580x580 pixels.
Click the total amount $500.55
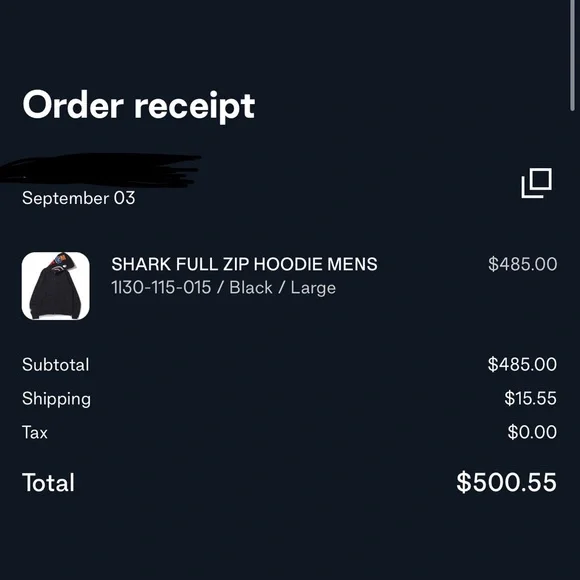506,482
